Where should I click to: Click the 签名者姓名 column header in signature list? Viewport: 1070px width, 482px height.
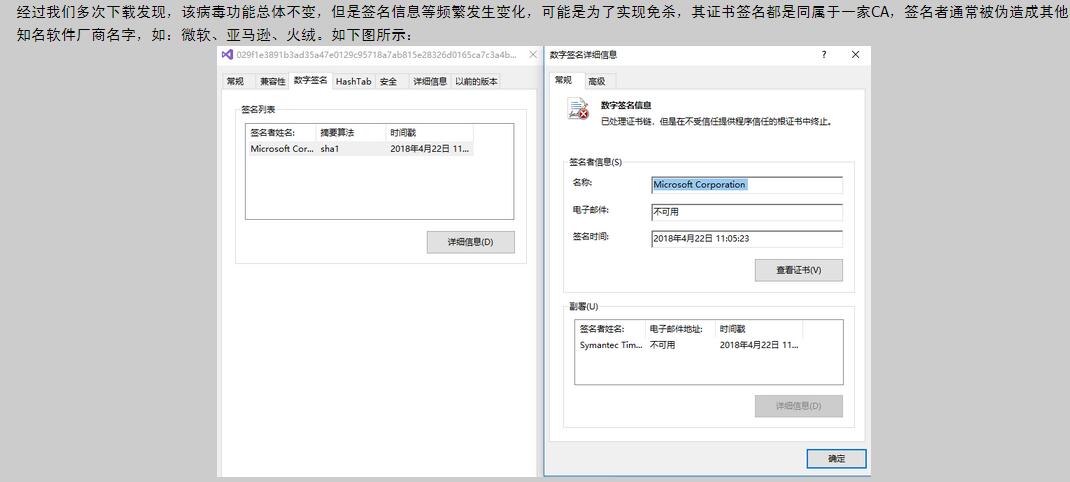point(281,132)
